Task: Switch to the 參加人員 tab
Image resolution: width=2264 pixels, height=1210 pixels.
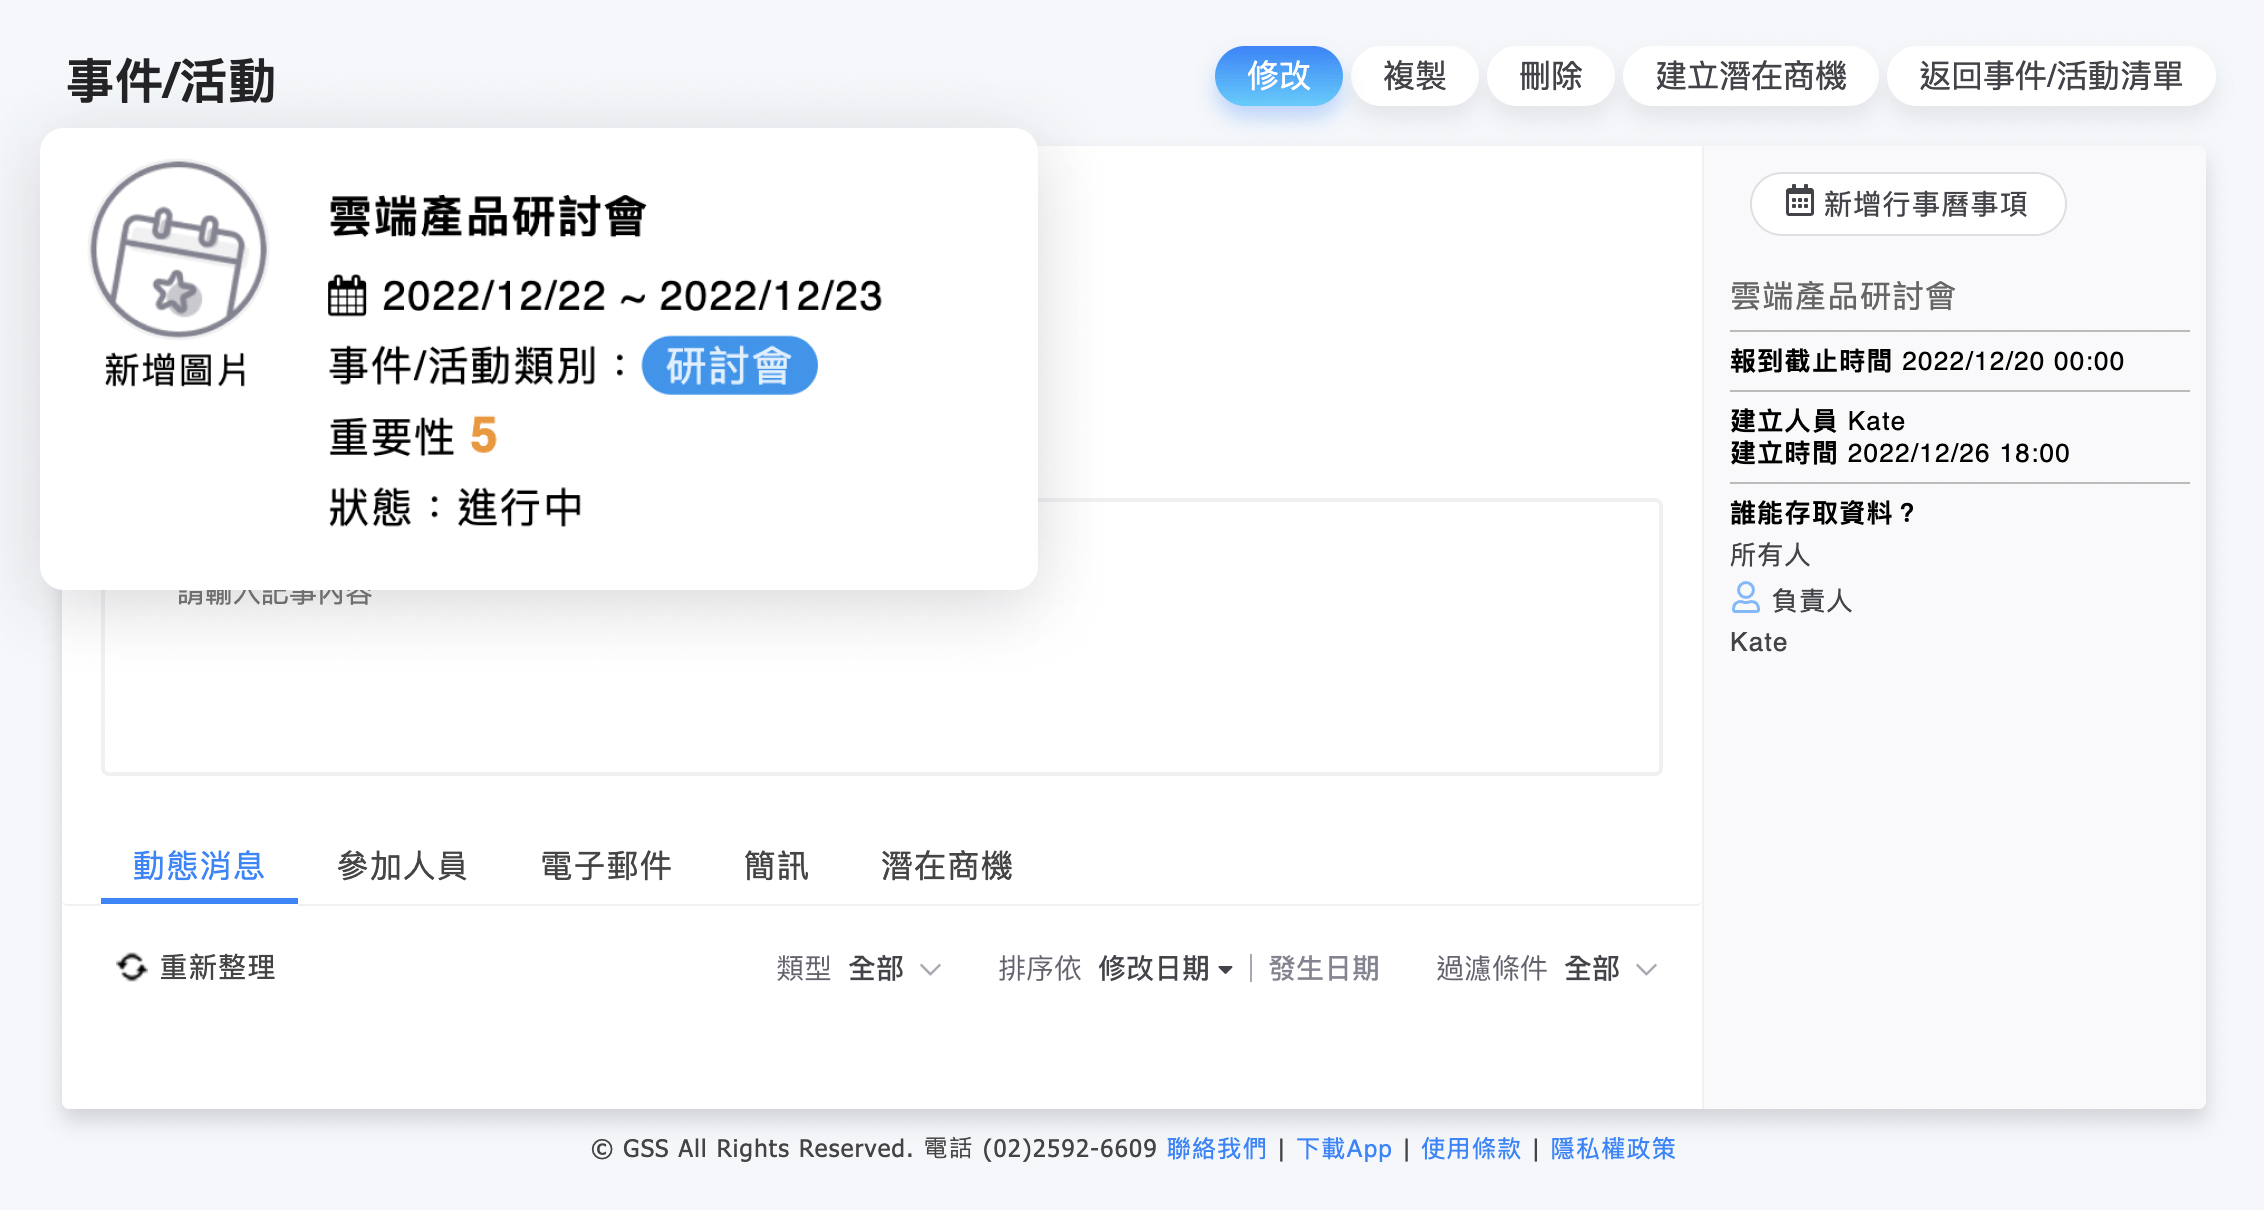Action: [x=402, y=867]
